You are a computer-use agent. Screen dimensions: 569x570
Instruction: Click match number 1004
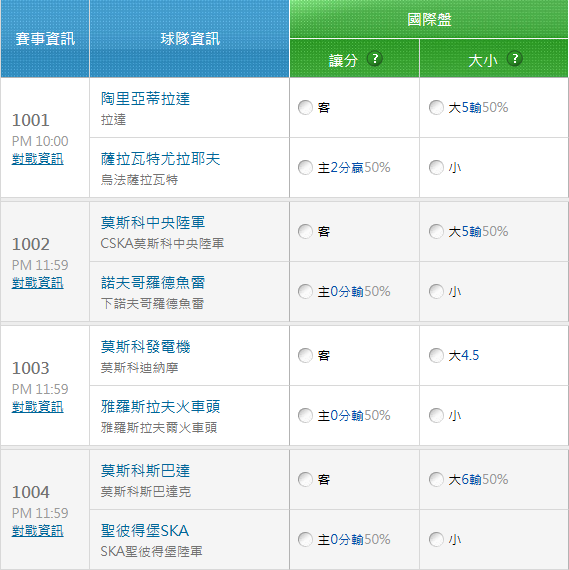[x=31, y=492]
